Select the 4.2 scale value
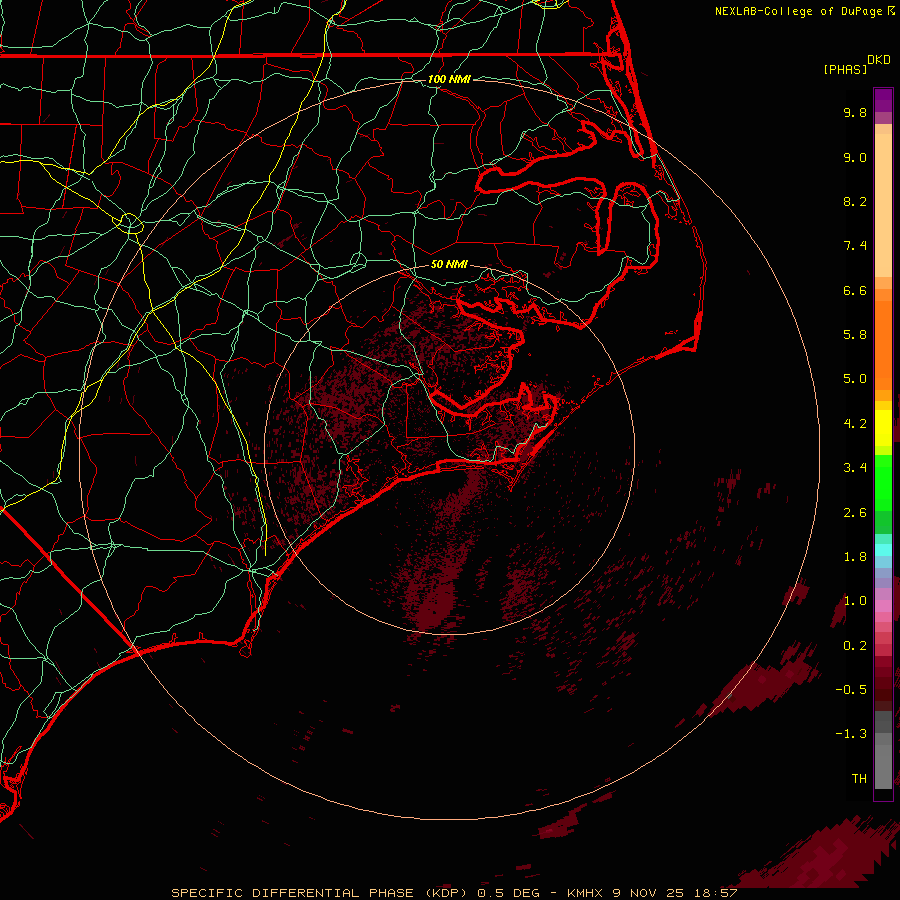Image resolution: width=900 pixels, height=900 pixels. (x=855, y=424)
